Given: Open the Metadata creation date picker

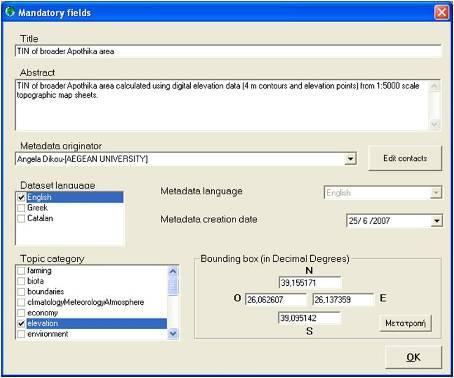Looking at the screenshot, I should (x=436, y=221).
